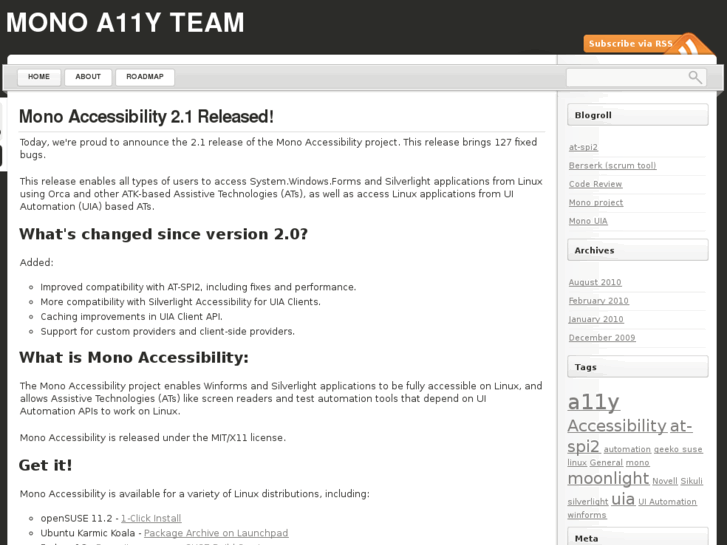727x545 pixels.
Task: Select the at-spi2 tag in tag cloud
Action: [584, 447]
